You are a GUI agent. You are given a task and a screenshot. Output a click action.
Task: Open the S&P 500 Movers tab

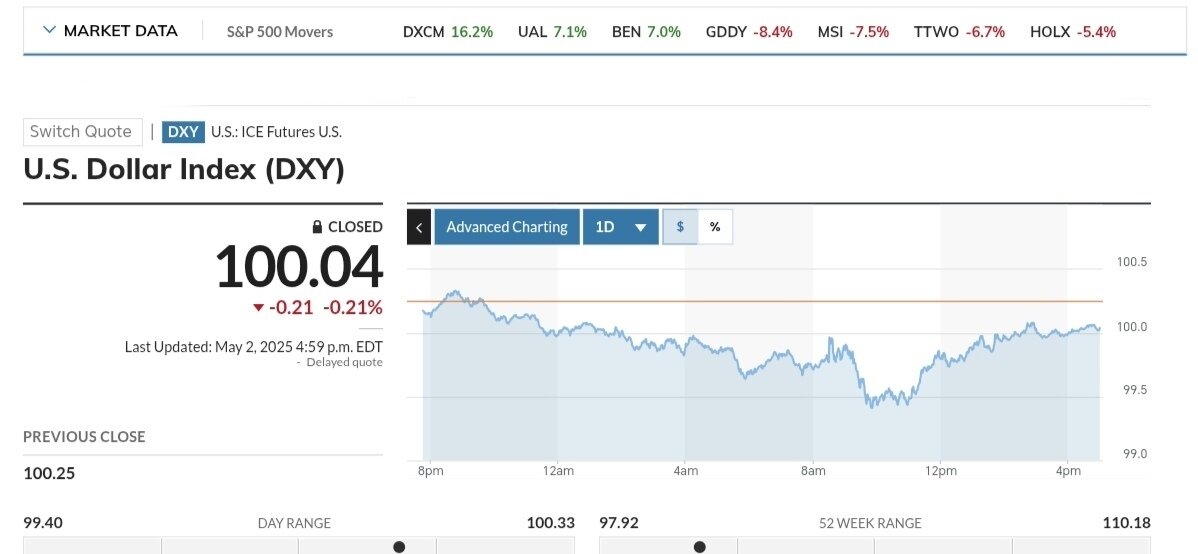coord(280,32)
